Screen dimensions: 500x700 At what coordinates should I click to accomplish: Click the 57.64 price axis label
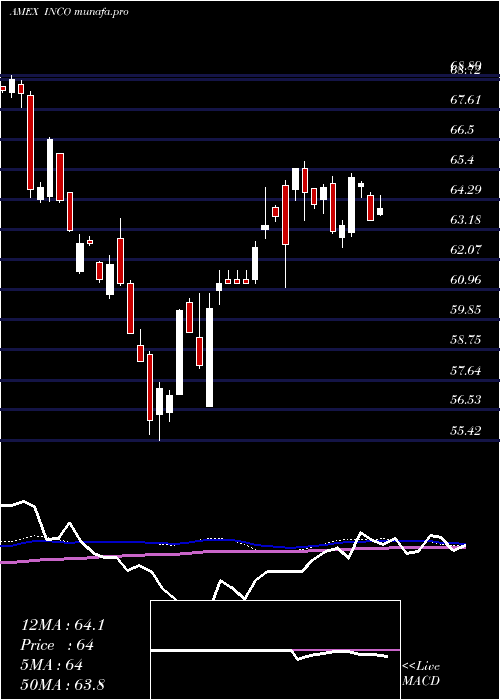(x=466, y=370)
